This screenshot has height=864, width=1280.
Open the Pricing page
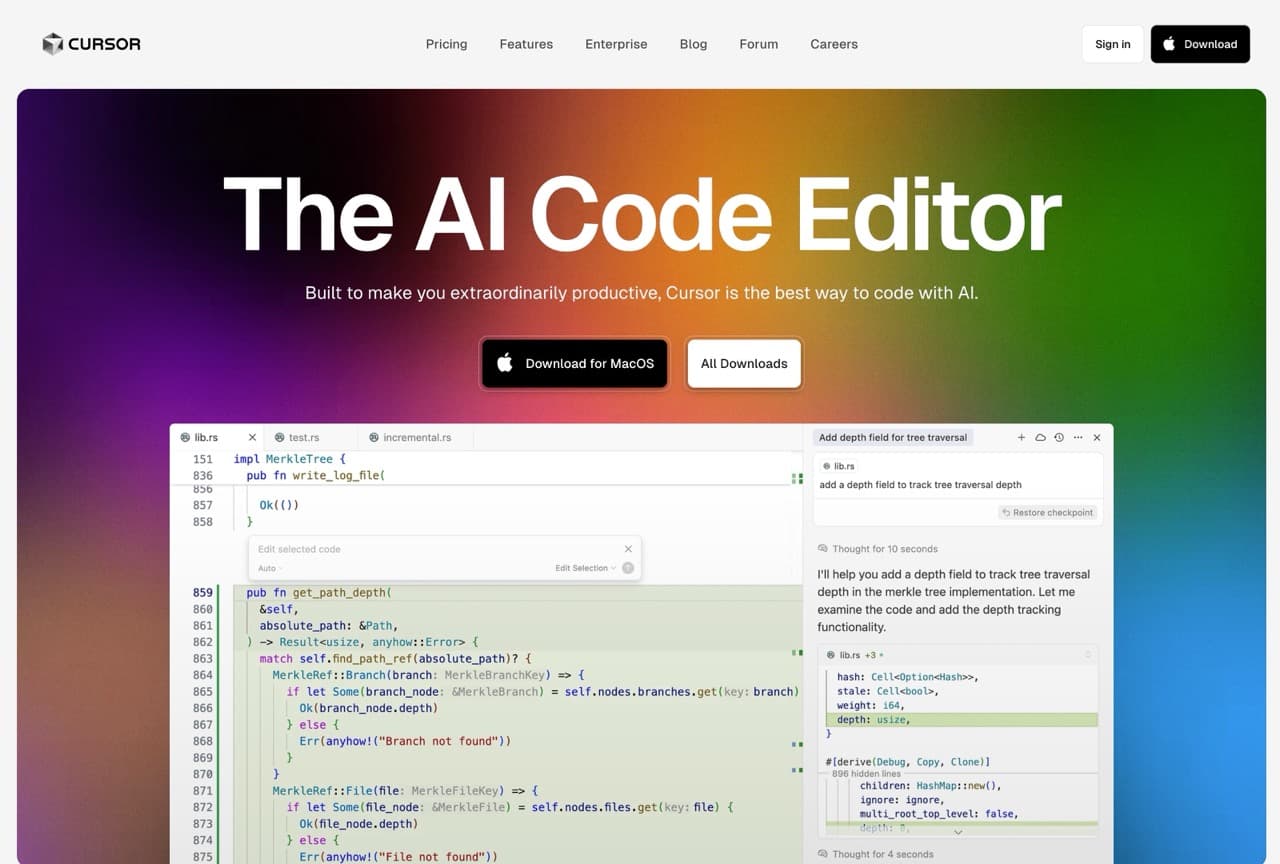click(446, 44)
